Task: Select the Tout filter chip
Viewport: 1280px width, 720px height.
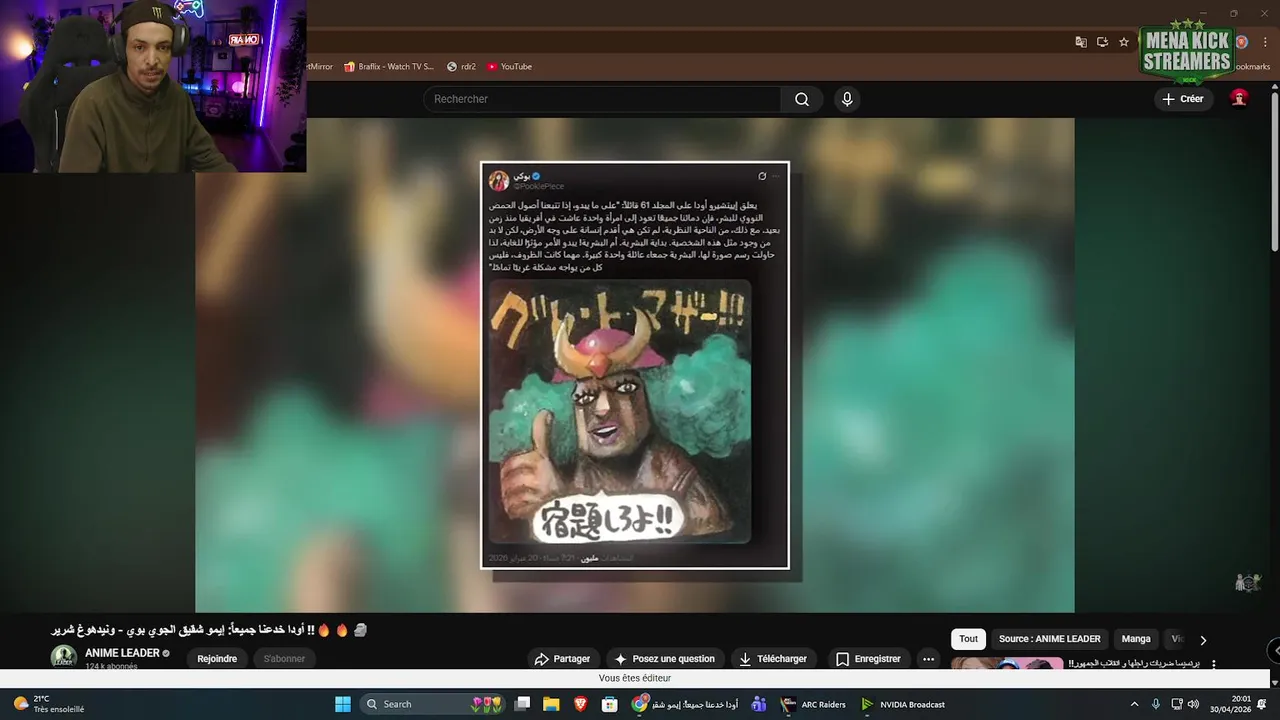Action: (968, 639)
